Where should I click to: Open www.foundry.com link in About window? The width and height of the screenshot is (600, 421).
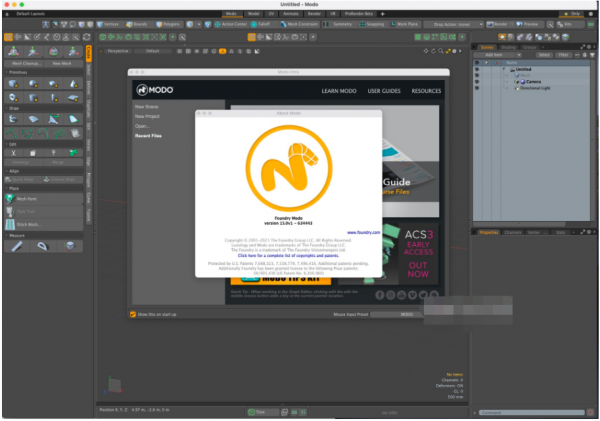click(x=363, y=232)
